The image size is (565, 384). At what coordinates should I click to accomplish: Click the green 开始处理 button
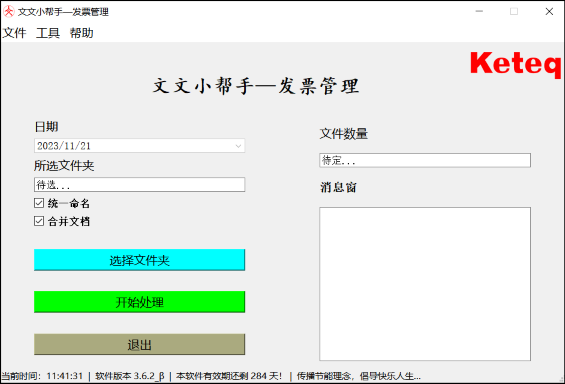coord(139,302)
